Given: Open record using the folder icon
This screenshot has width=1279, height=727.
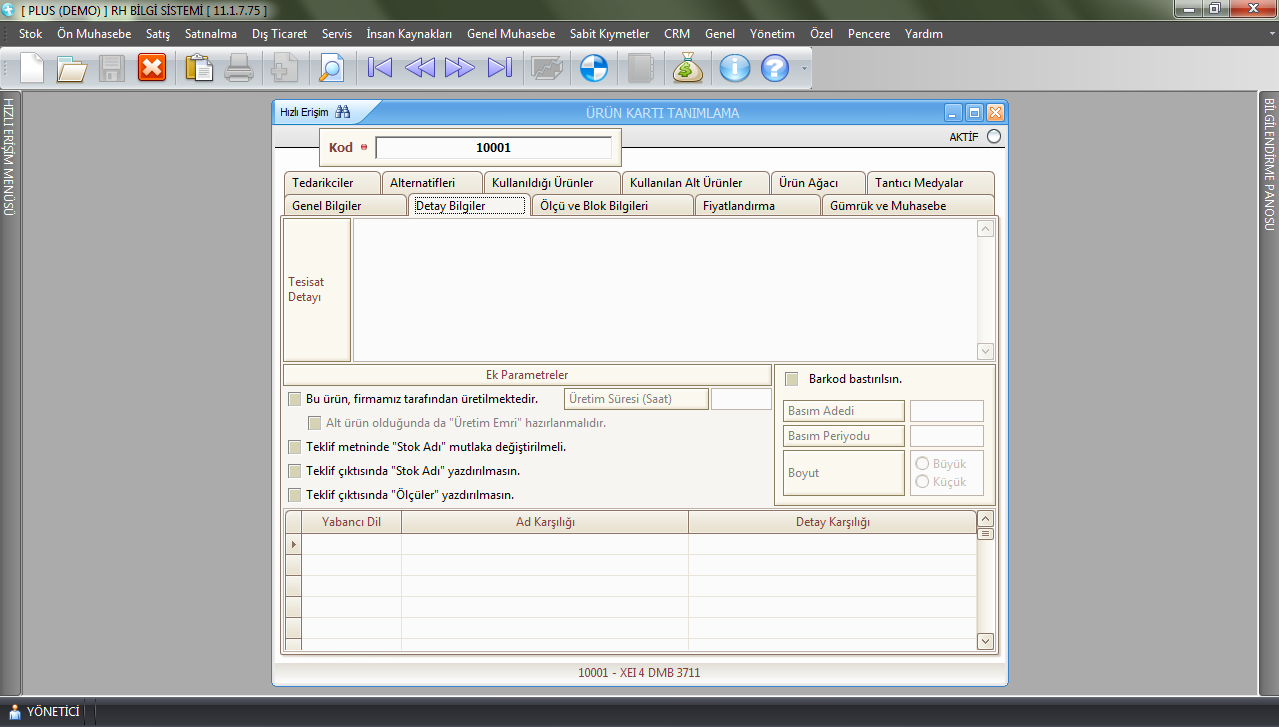Looking at the screenshot, I should pos(72,68).
